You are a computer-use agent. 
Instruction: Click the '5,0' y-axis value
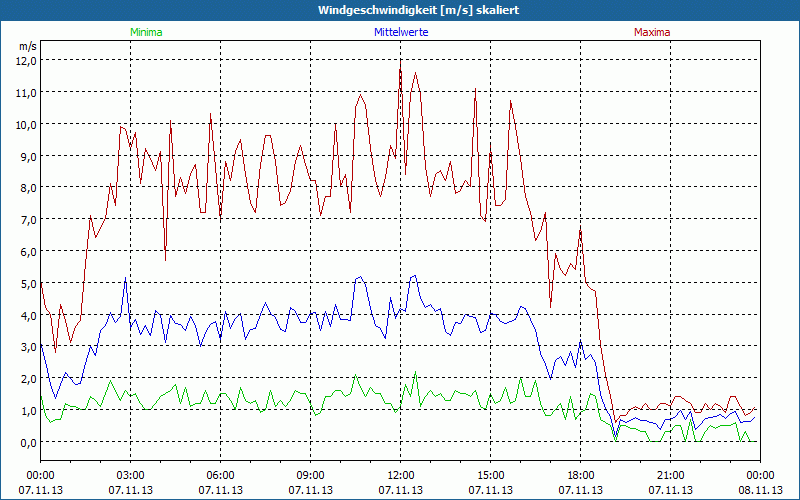pos(30,283)
